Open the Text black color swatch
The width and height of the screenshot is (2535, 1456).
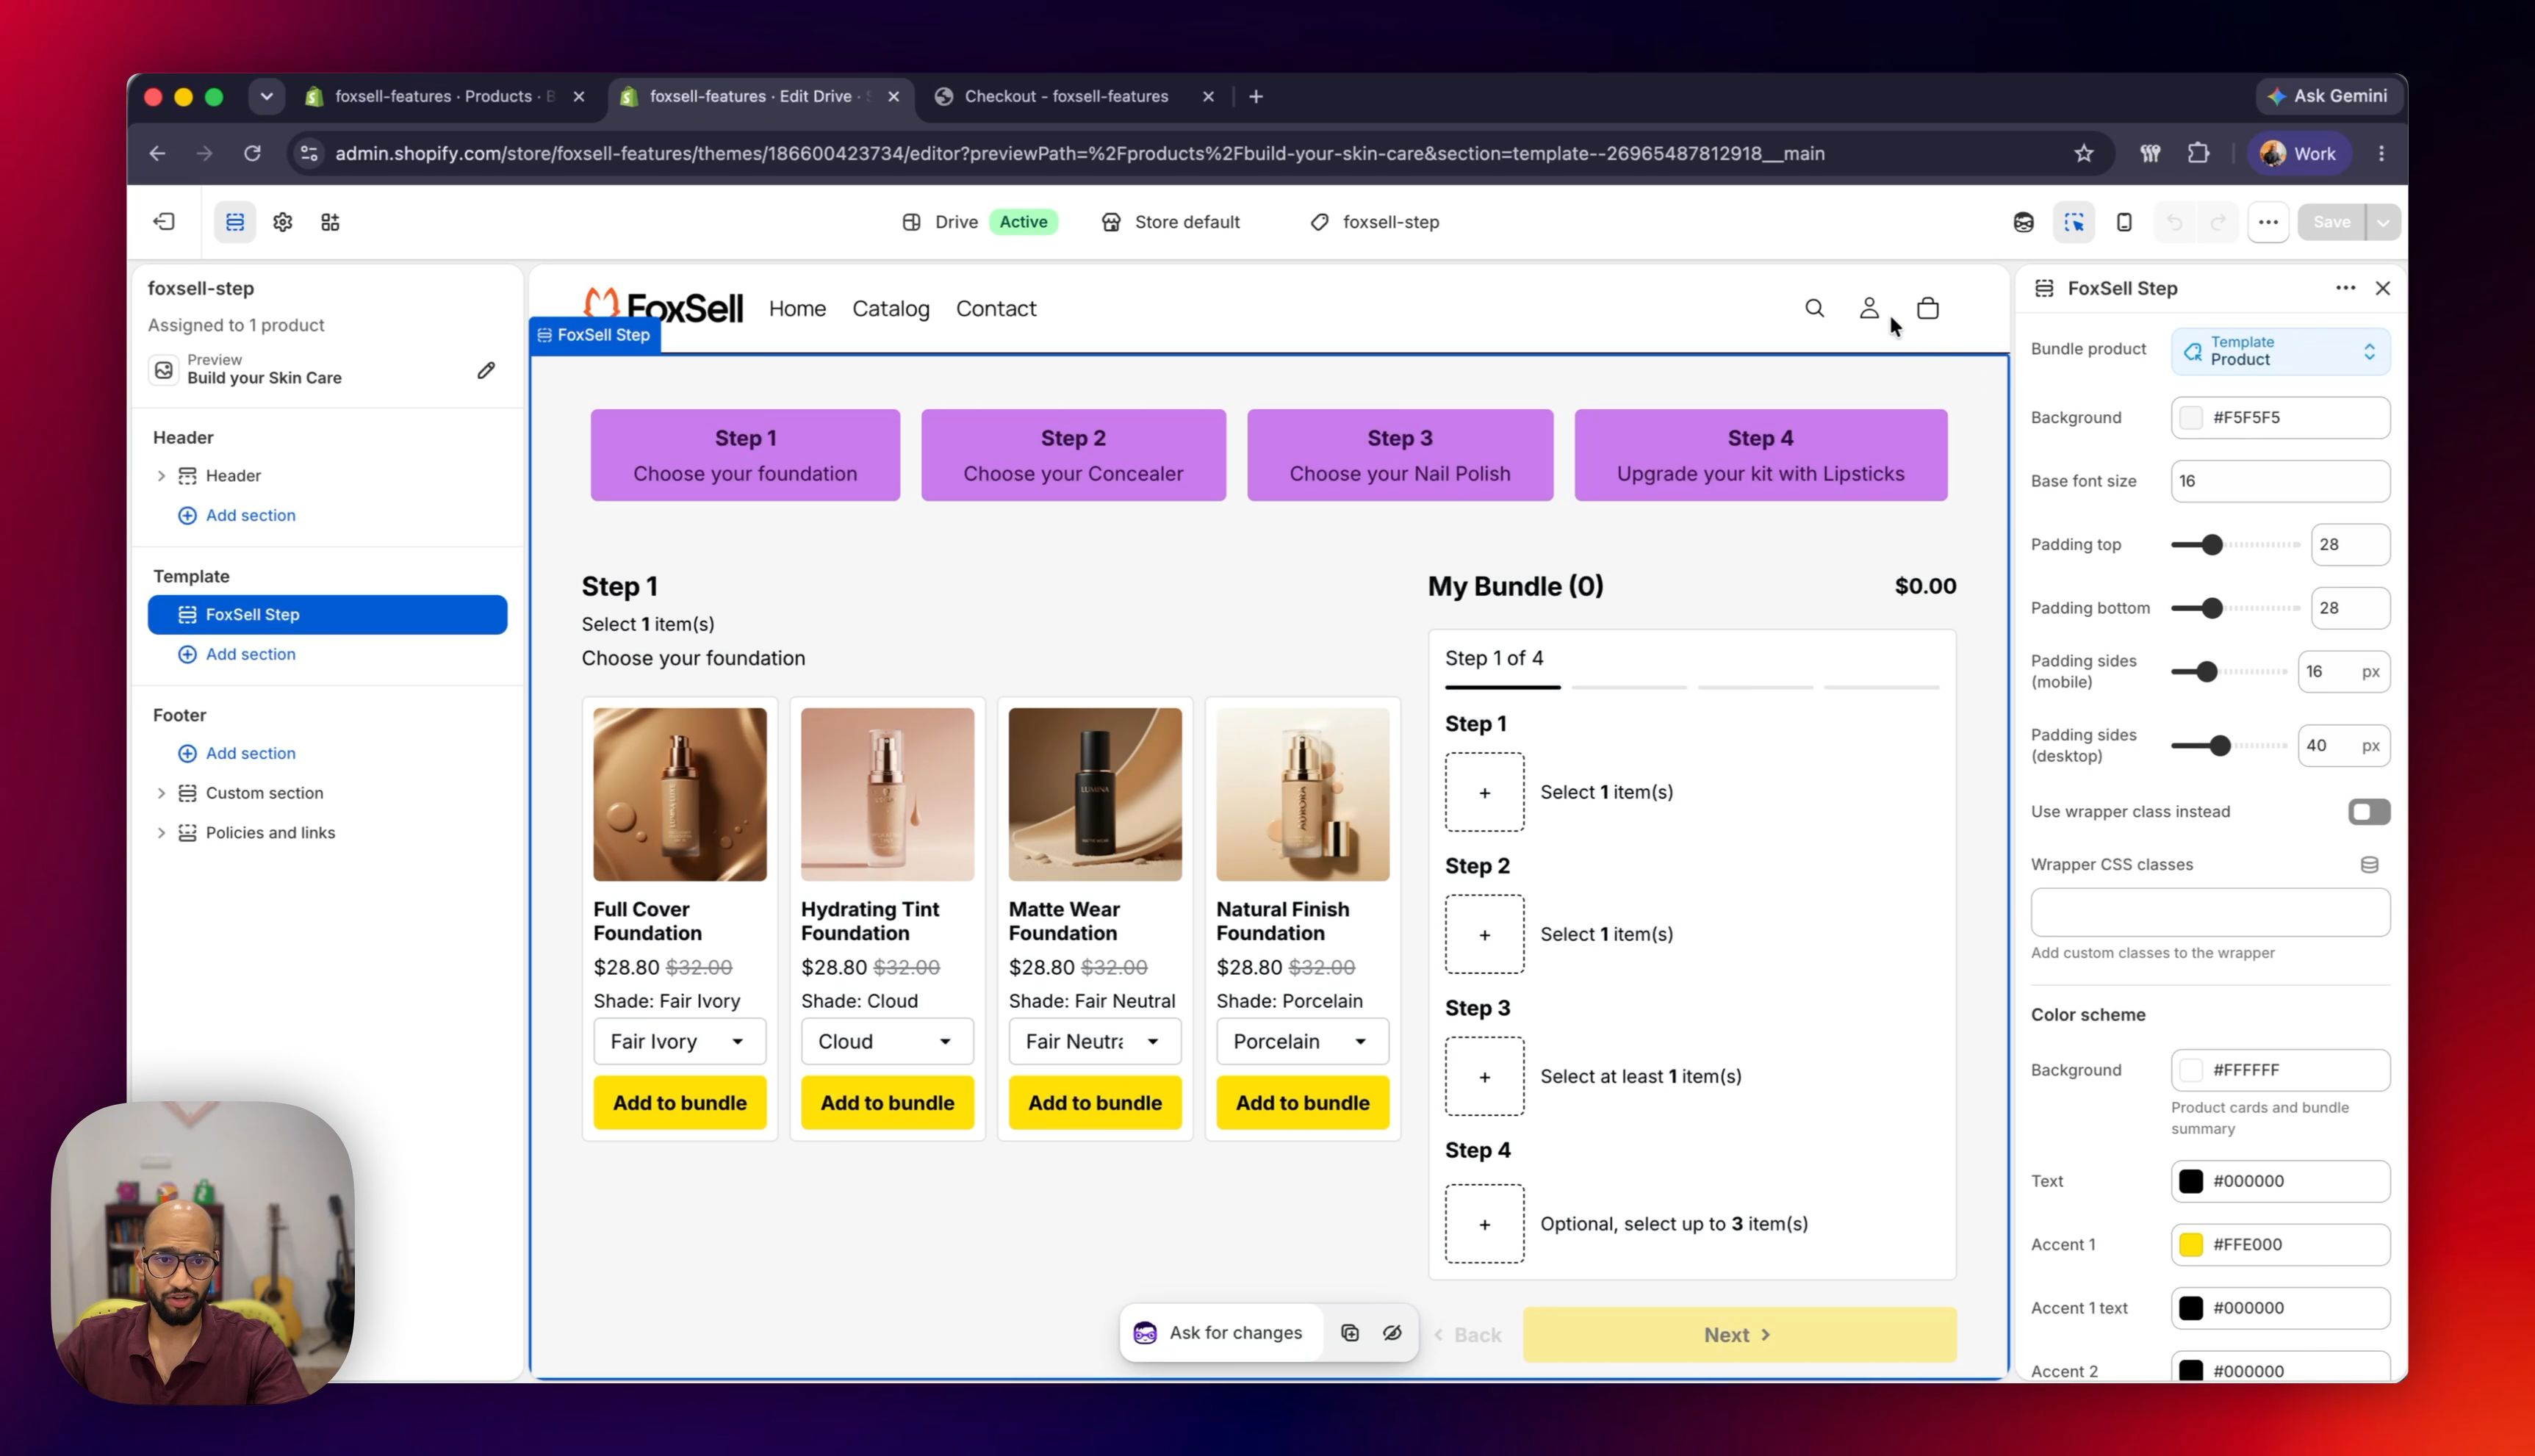point(2191,1181)
